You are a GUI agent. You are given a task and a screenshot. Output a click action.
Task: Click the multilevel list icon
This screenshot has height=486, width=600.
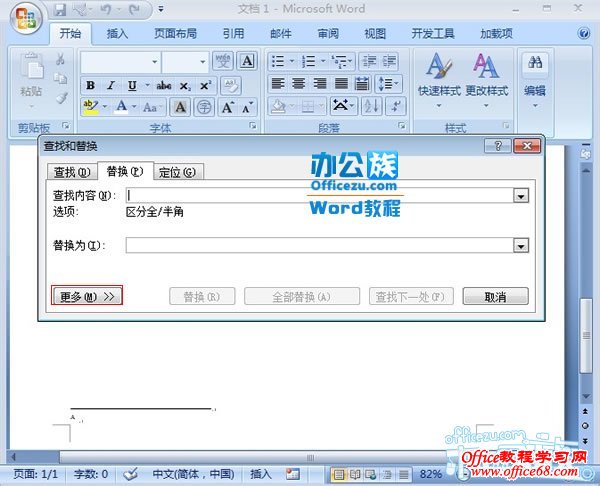339,61
